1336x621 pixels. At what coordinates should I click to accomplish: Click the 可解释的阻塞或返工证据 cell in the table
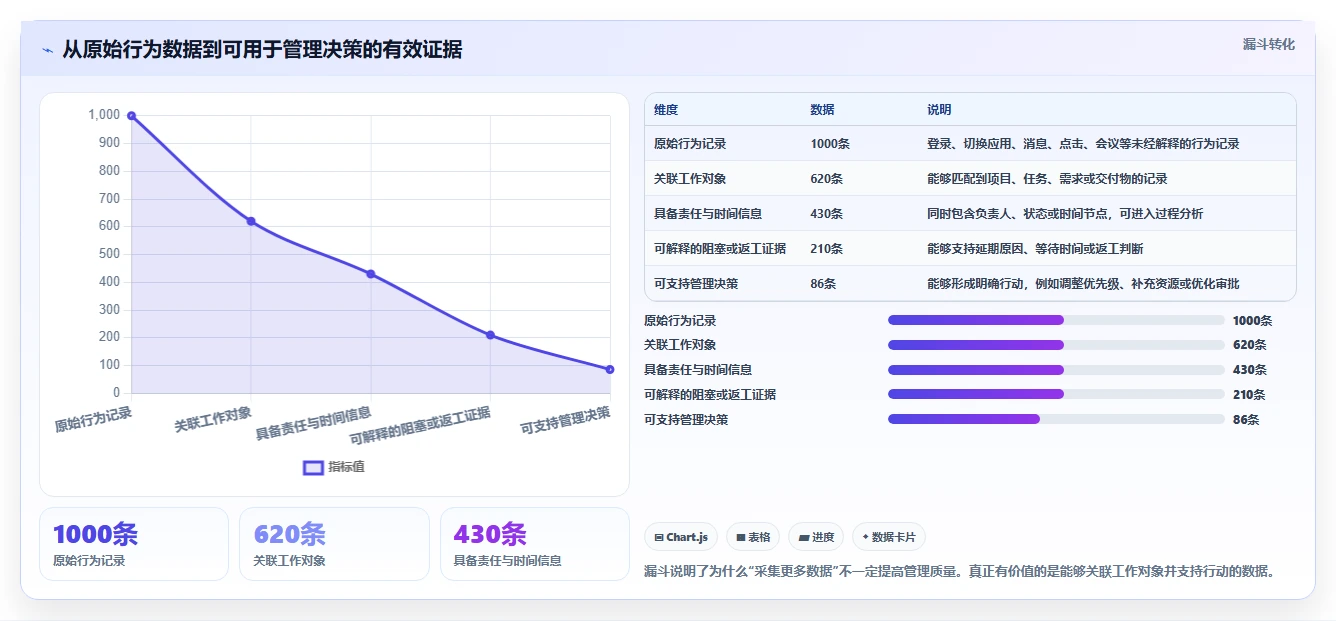point(720,249)
